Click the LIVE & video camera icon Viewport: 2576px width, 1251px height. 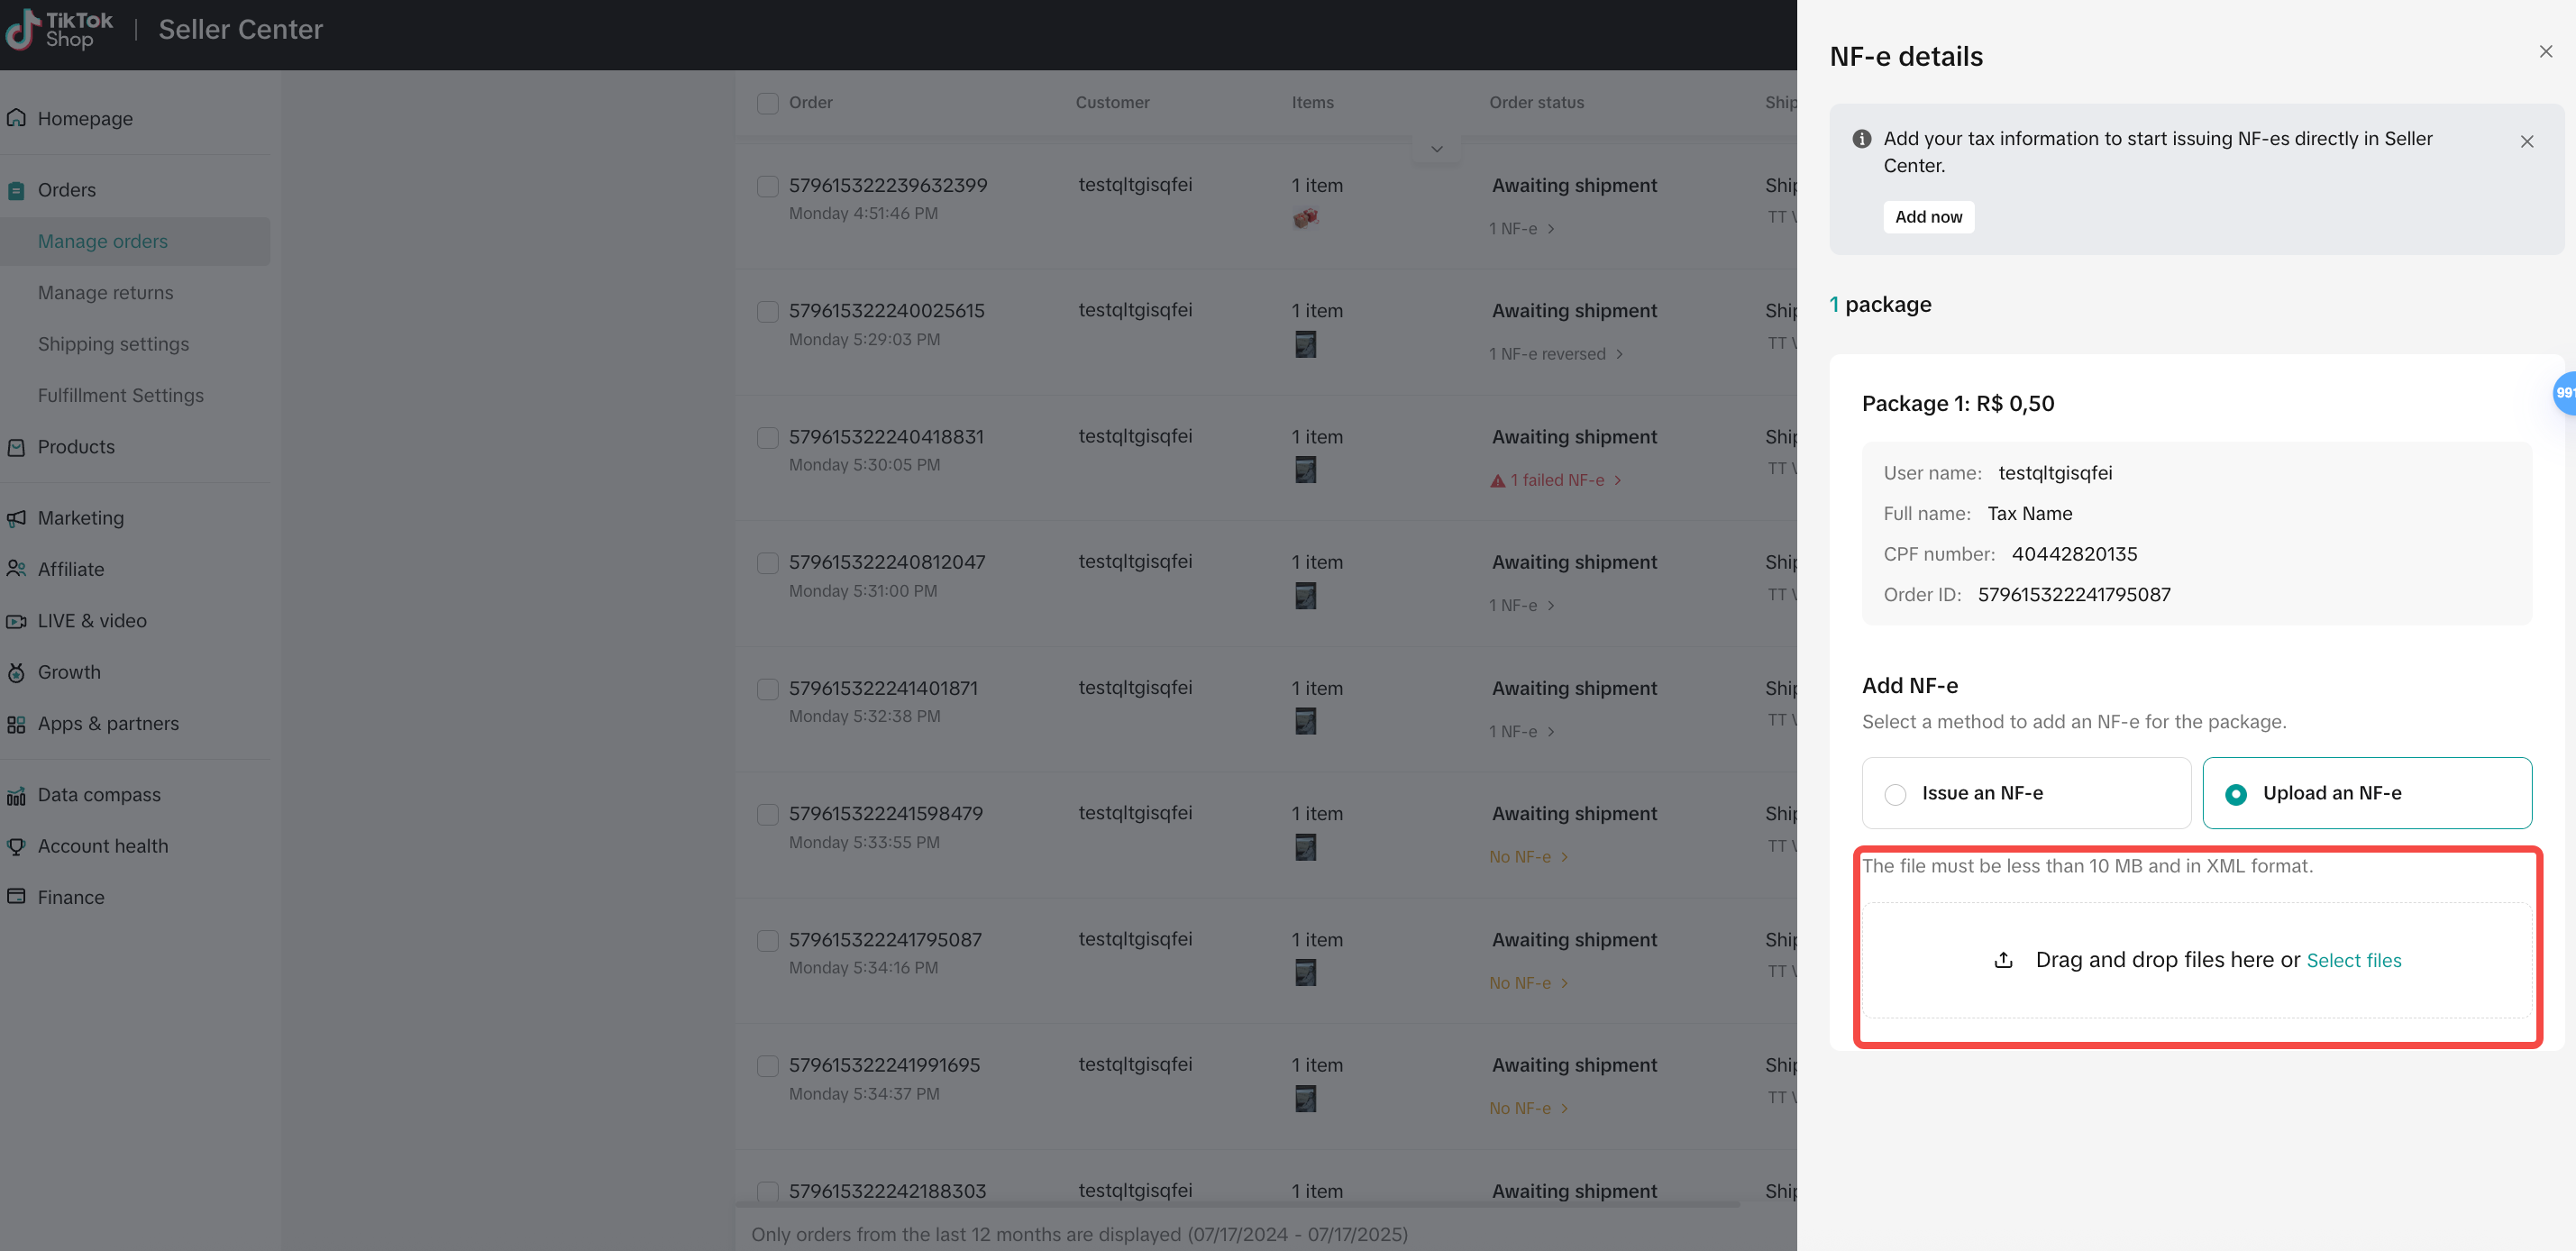click(x=16, y=621)
